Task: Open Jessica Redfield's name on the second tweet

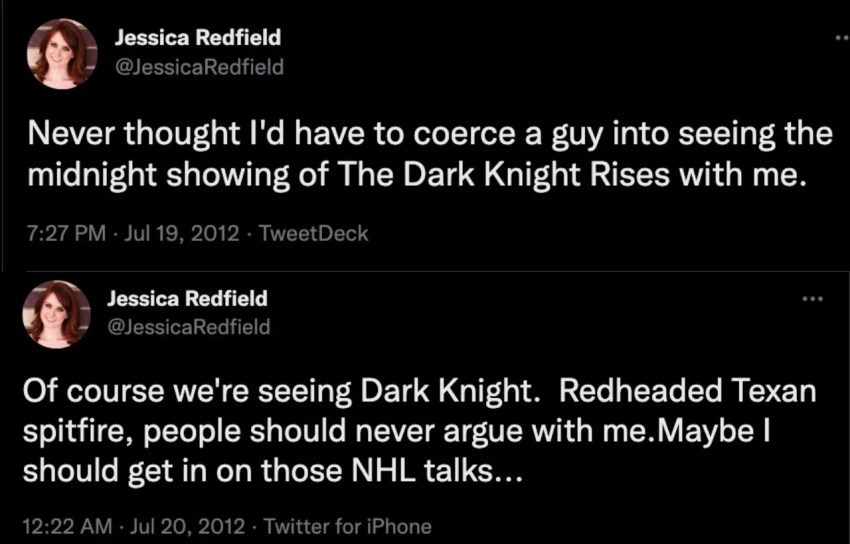Action: (187, 298)
